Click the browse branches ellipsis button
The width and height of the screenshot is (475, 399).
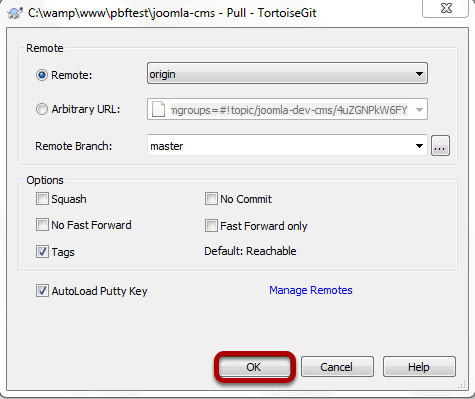point(440,146)
